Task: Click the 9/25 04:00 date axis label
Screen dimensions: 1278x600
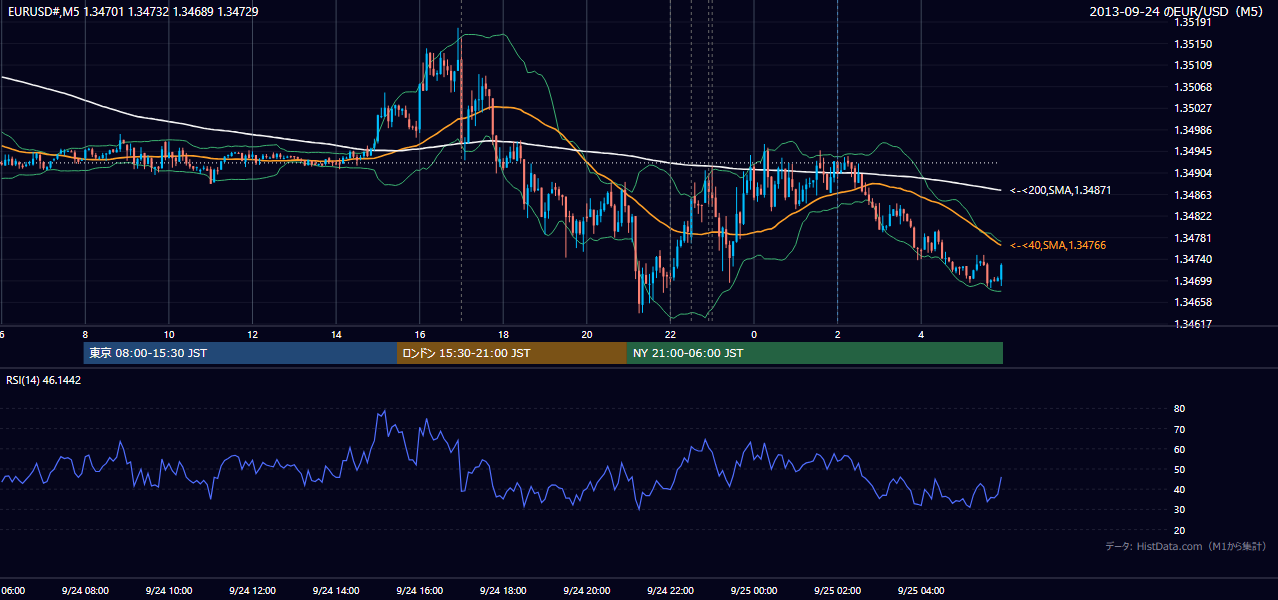Action: point(921,591)
